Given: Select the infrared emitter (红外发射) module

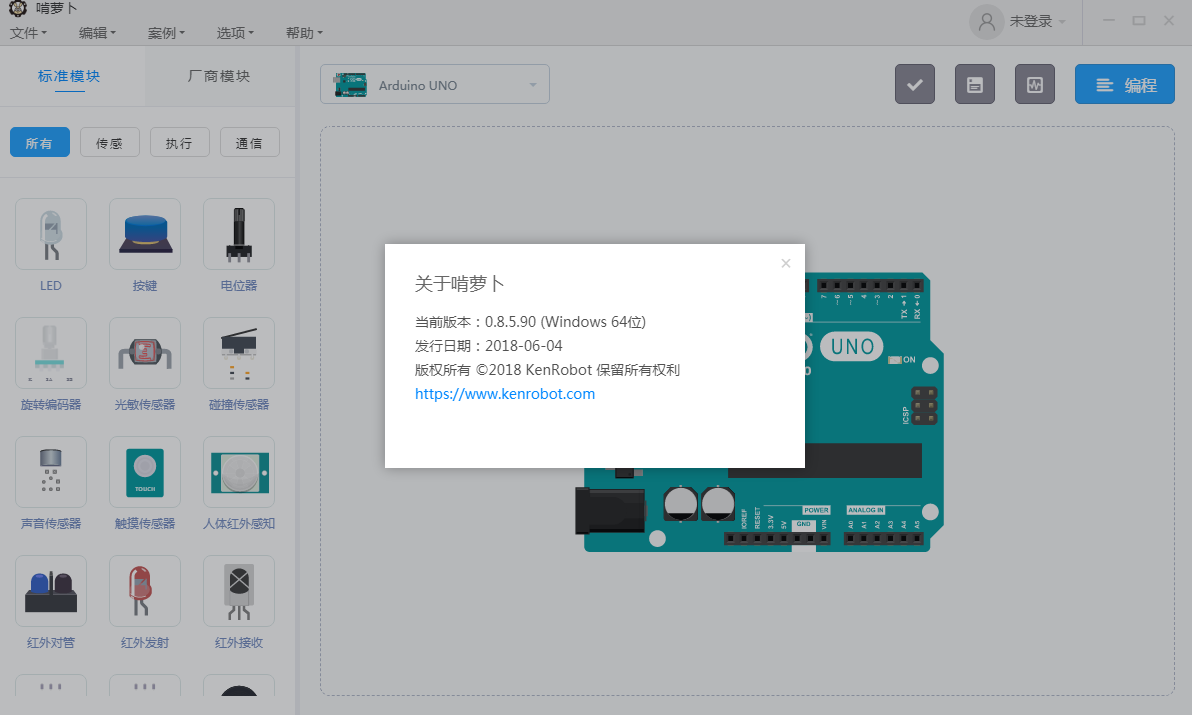Looking at the screenshot, I should coord(145,591).
